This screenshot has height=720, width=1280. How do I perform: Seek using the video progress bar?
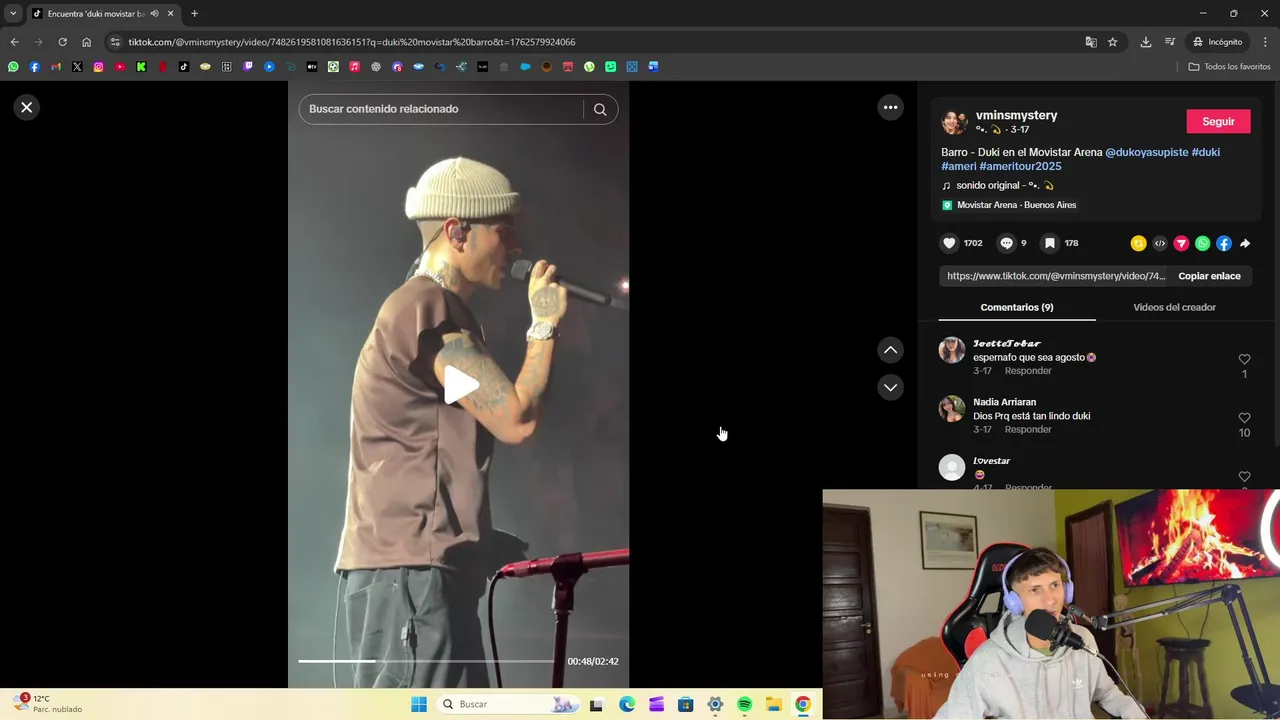427,661
